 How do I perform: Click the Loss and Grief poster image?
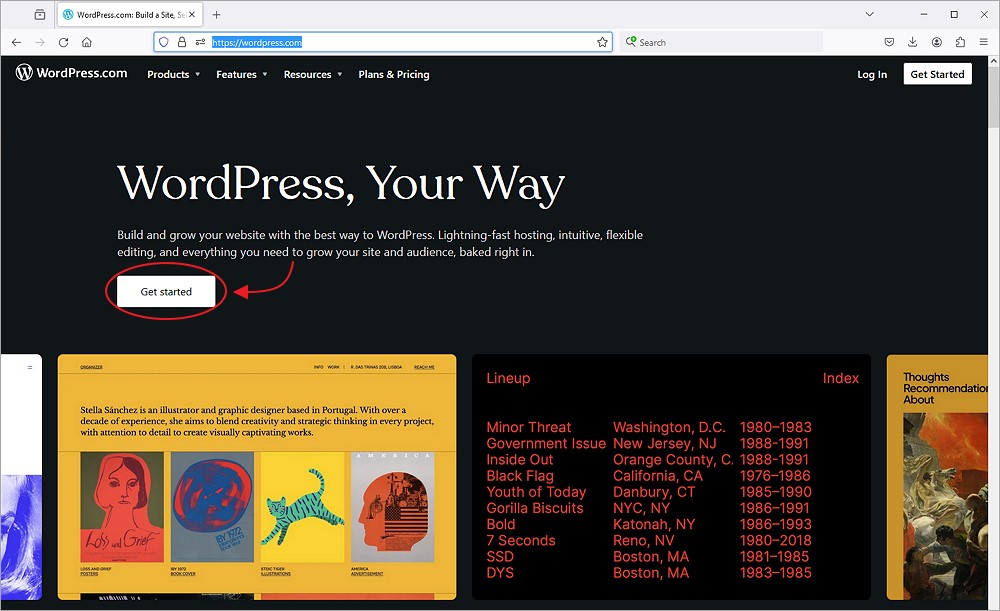tap(122, 507)
